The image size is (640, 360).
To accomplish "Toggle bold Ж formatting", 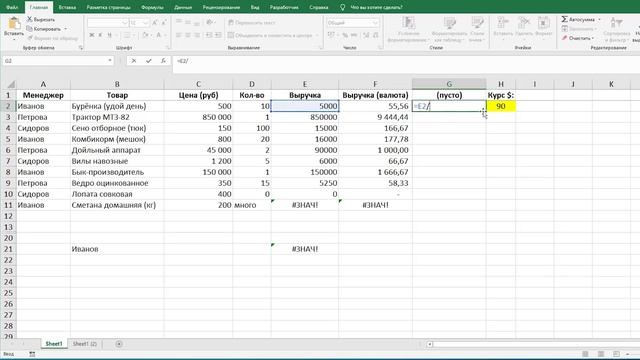I will click(91, 36).
